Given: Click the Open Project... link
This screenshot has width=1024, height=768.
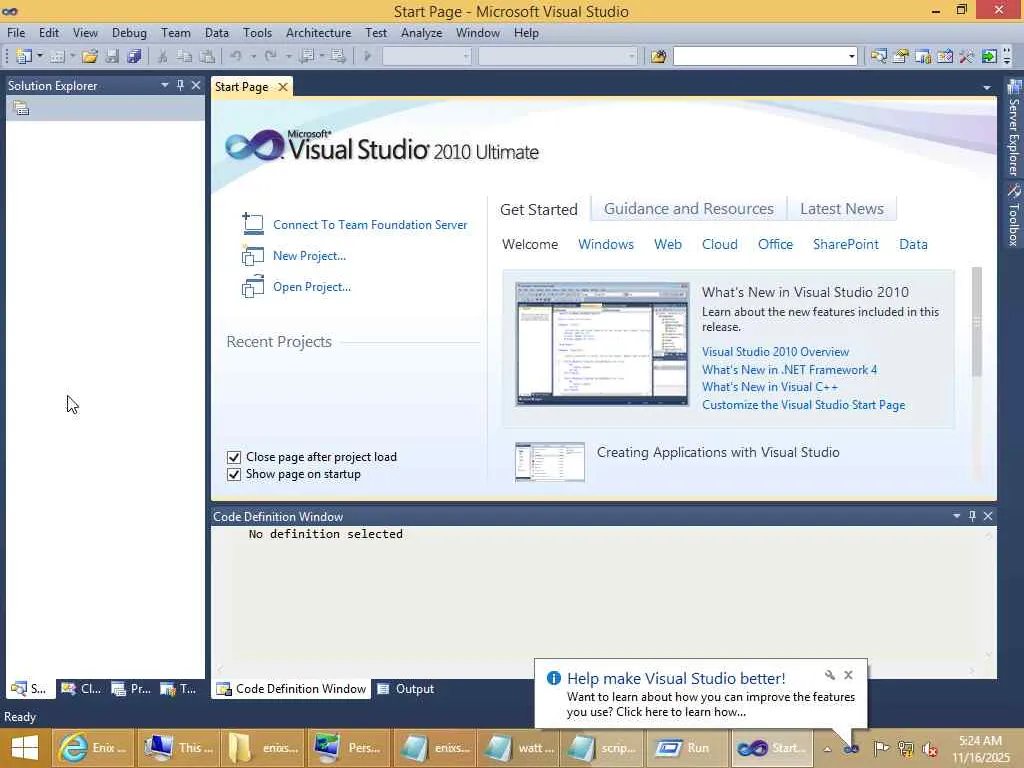Looking at the screenshot, I should pos(312,287).
